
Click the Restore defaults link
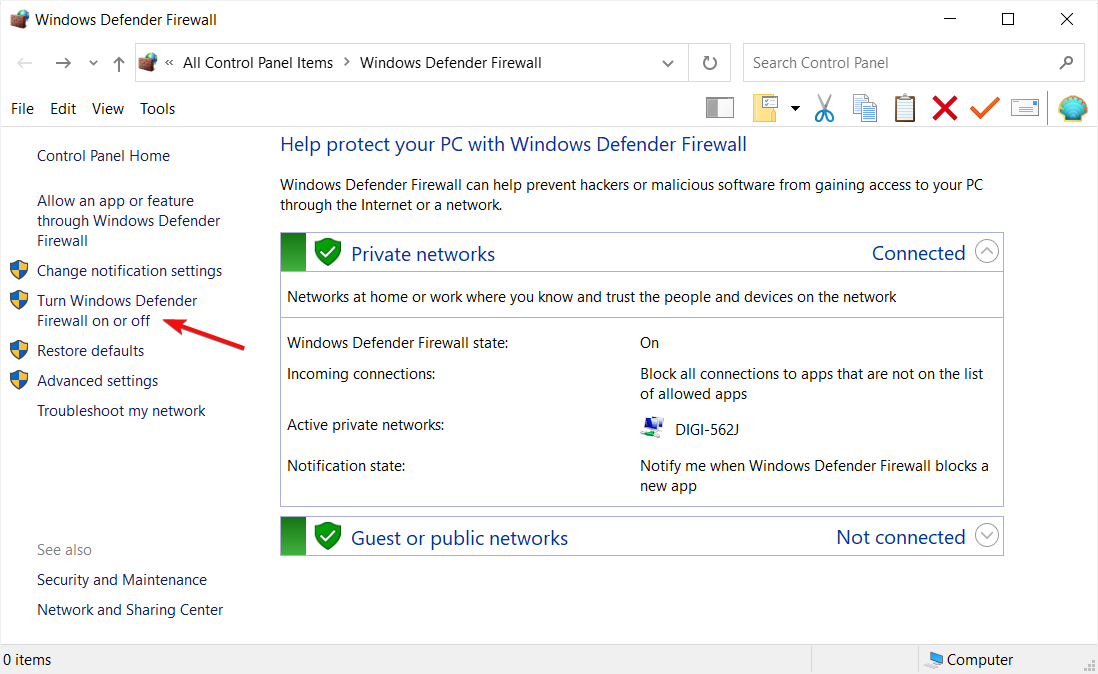pos(90,351)
